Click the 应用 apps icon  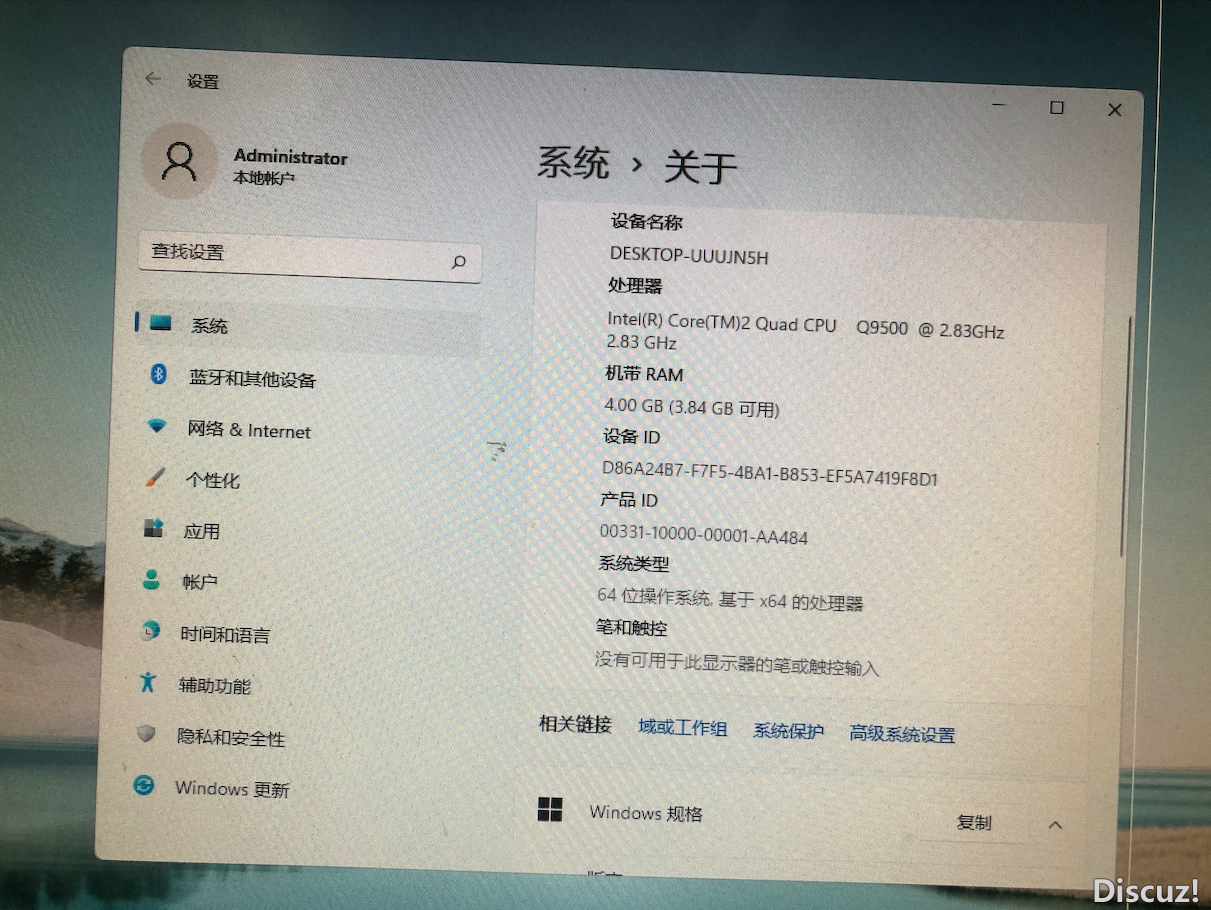pos(153,528)
